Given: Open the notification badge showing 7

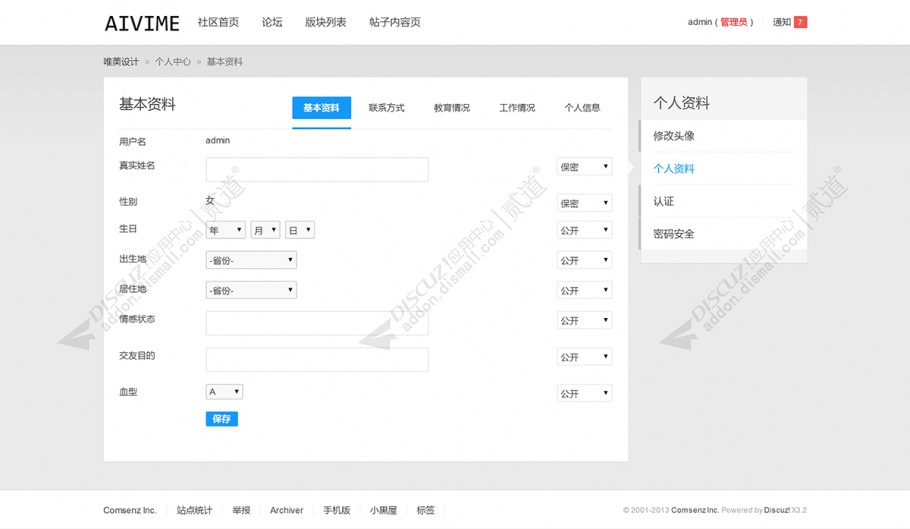Looking at the screenshot, I should click(x=800, y=22).
